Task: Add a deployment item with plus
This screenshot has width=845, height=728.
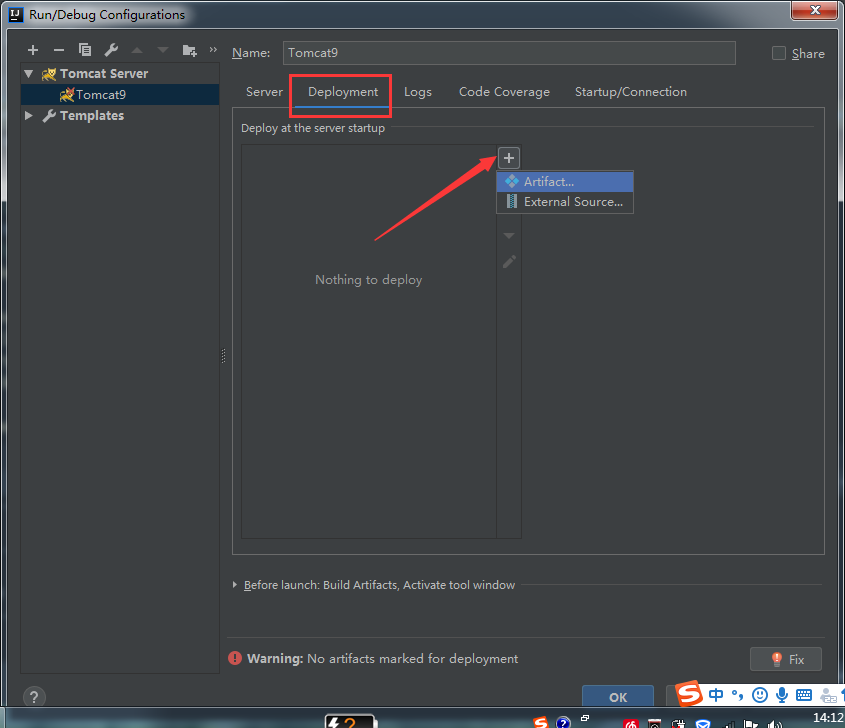Action: click(x=509, y=158)
